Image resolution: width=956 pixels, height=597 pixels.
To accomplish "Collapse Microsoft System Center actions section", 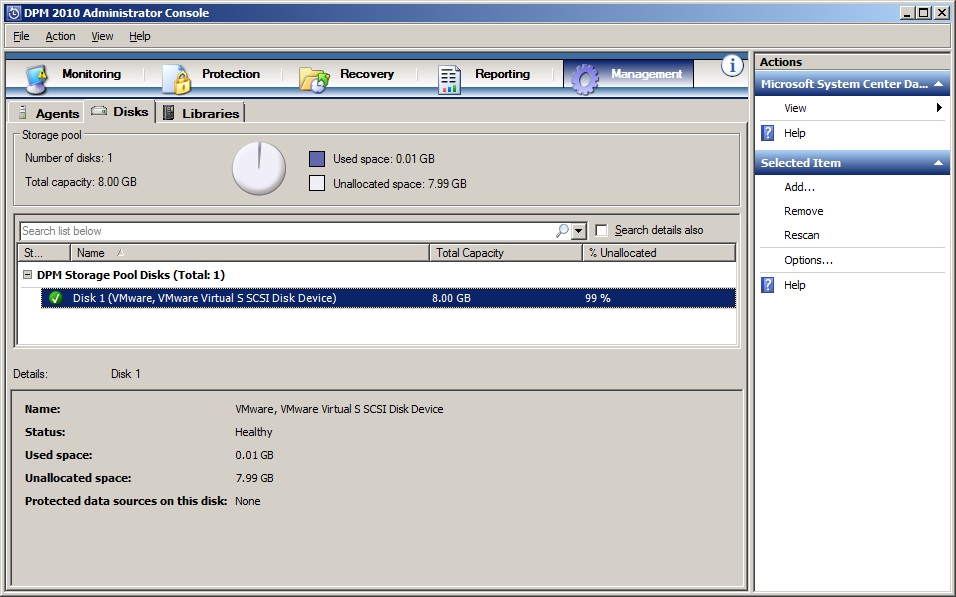I will click(939, 84).
